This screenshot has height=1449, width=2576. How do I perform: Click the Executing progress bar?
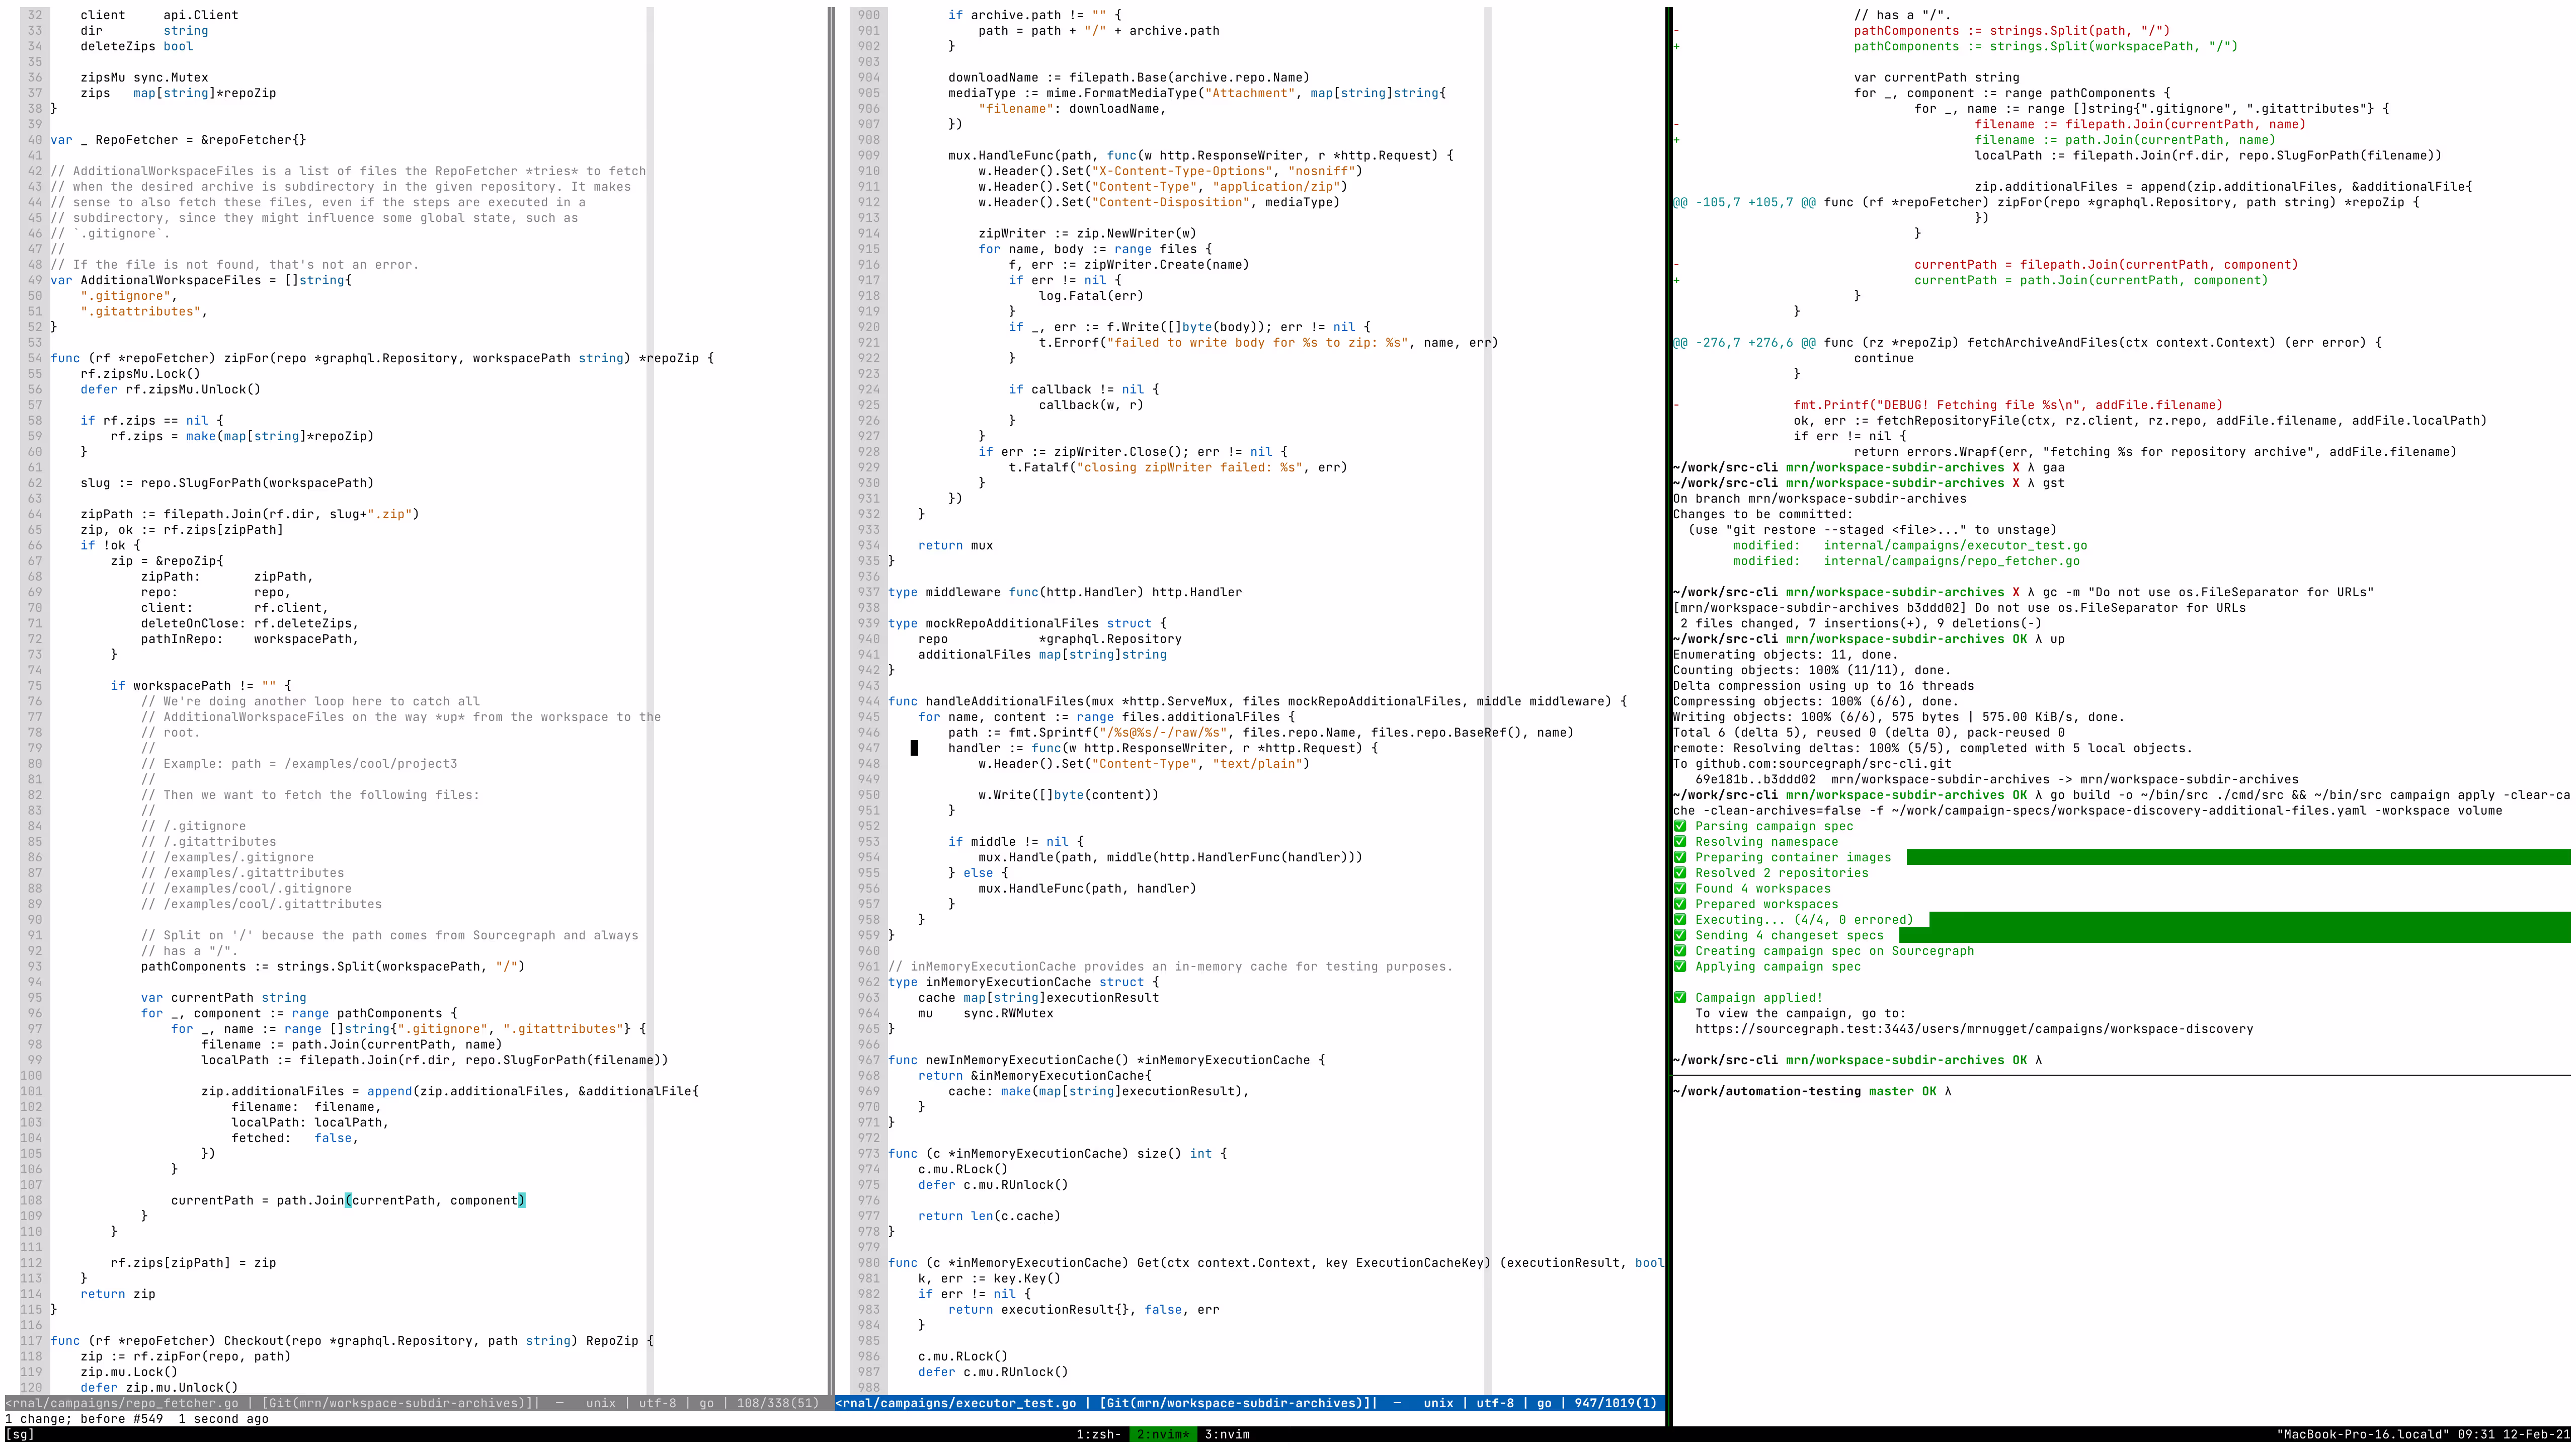[x=2249, y=920]
